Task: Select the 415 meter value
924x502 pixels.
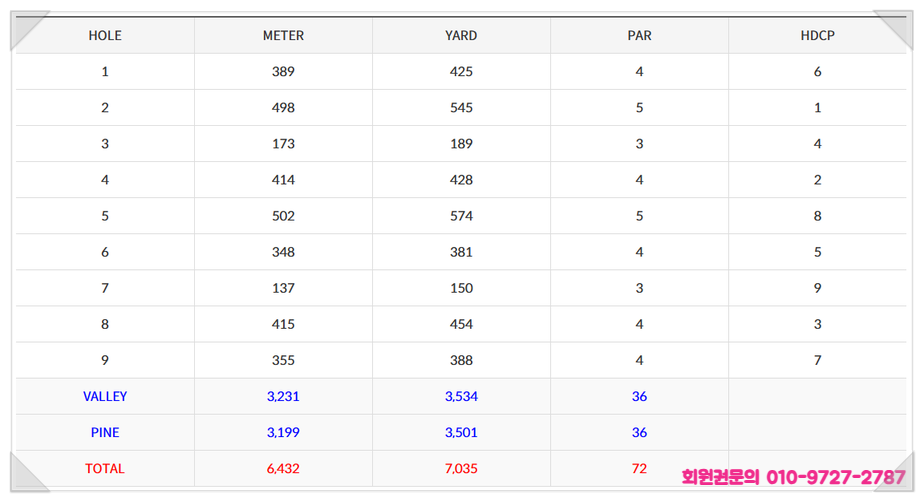Action: point(283,324)
